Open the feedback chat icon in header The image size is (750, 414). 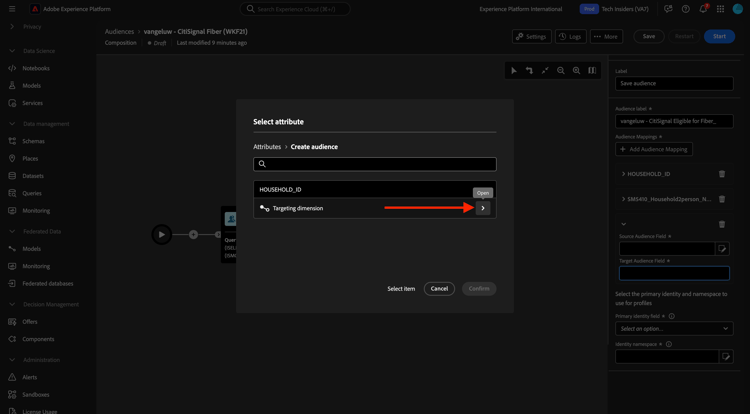(x=668, y=9)
